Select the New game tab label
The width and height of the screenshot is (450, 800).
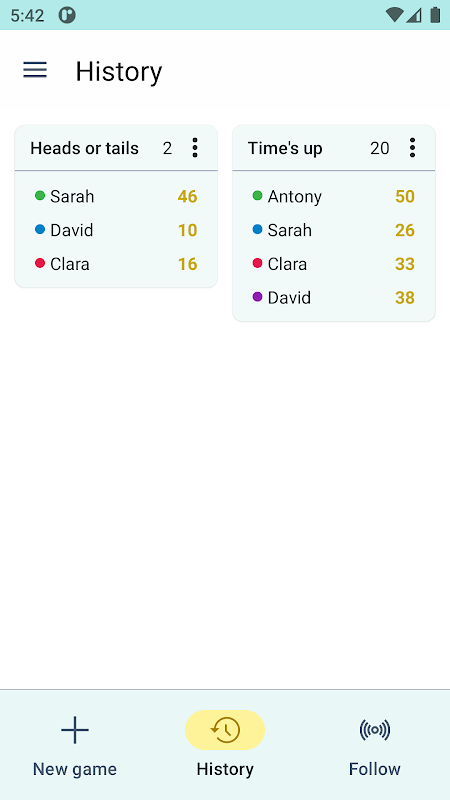[x=75, y=769]
